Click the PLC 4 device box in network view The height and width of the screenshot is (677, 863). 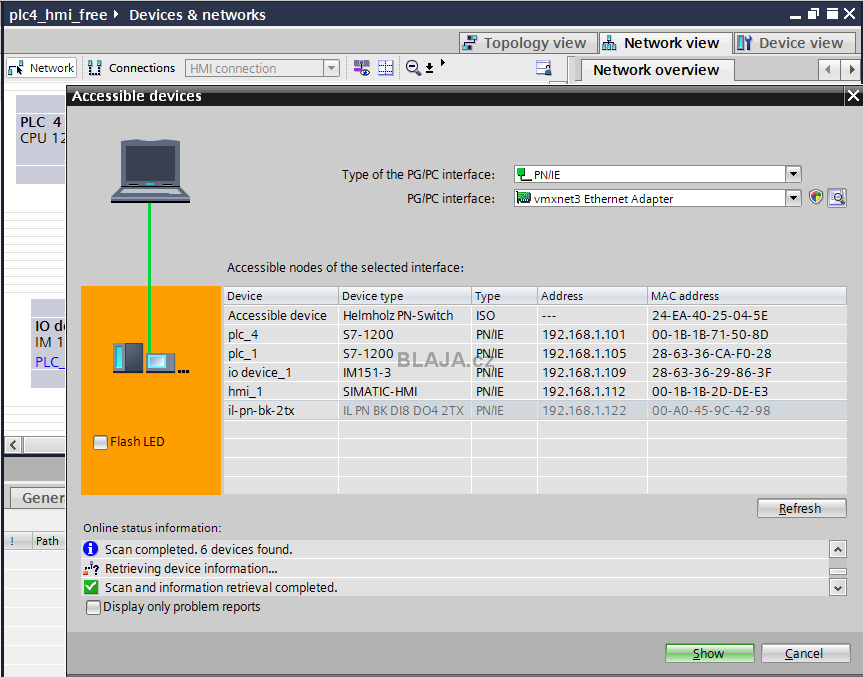coord(41,139)
